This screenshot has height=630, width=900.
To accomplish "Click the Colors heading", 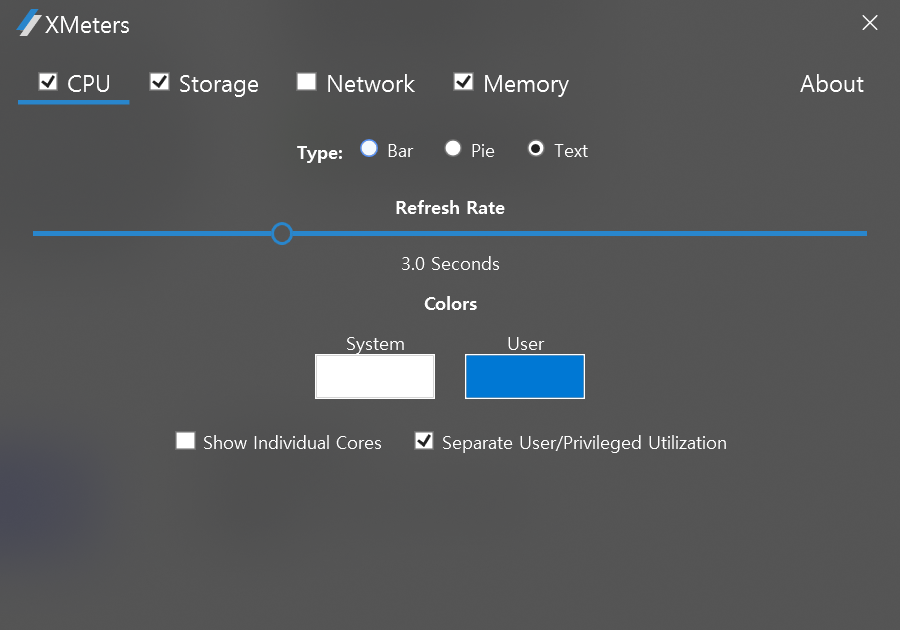I will 451,304.
